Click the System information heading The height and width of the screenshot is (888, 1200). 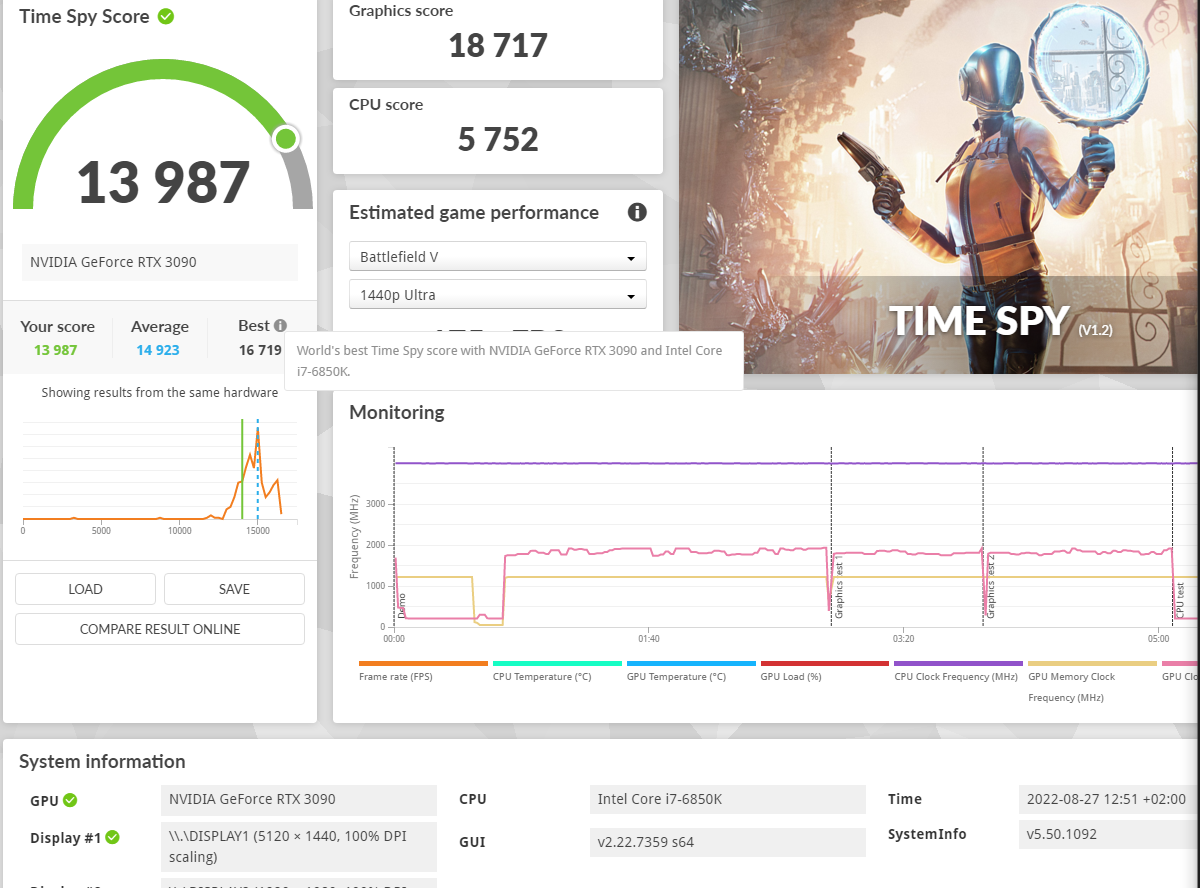(102, 762)
